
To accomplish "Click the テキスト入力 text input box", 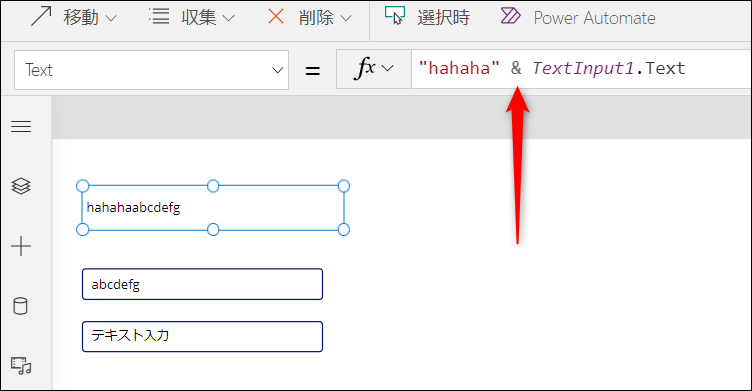I will [x=202, y=336].
